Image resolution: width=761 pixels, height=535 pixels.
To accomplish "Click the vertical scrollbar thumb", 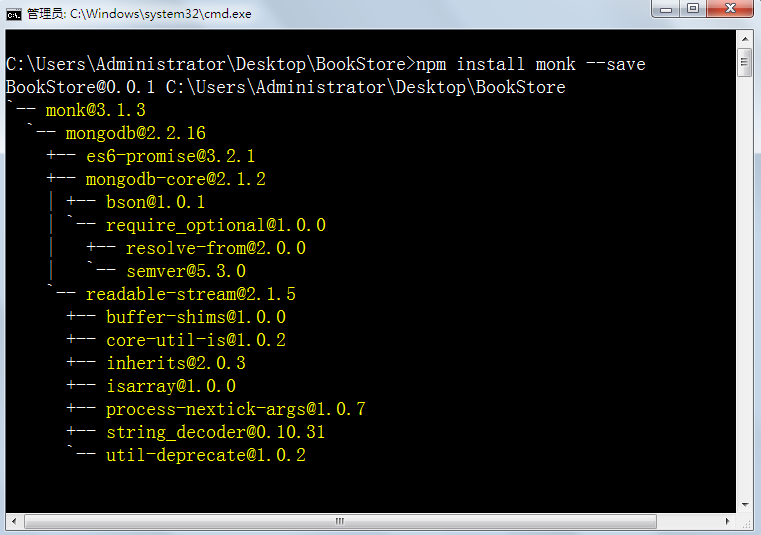I will coord(745,62).
